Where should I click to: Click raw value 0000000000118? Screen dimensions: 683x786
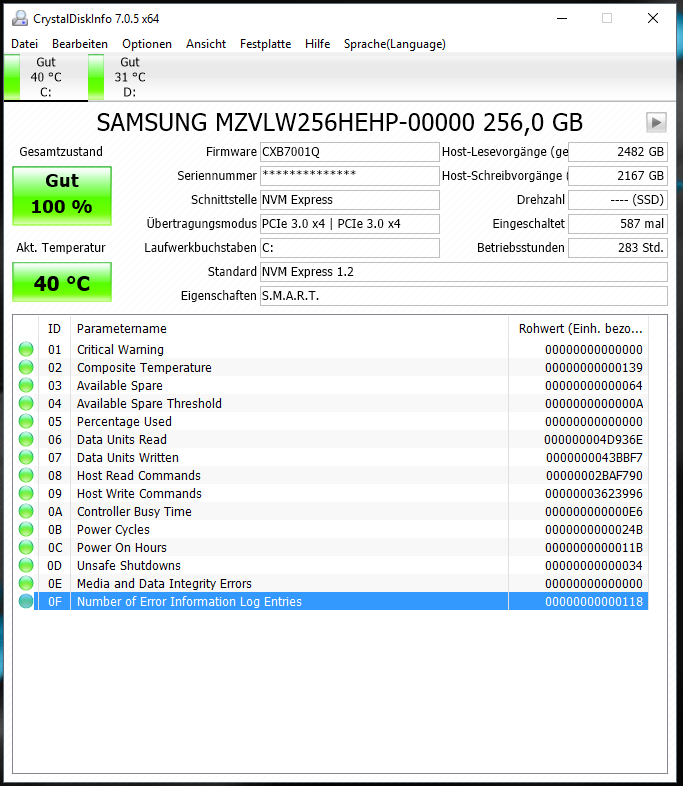[594, 602]
